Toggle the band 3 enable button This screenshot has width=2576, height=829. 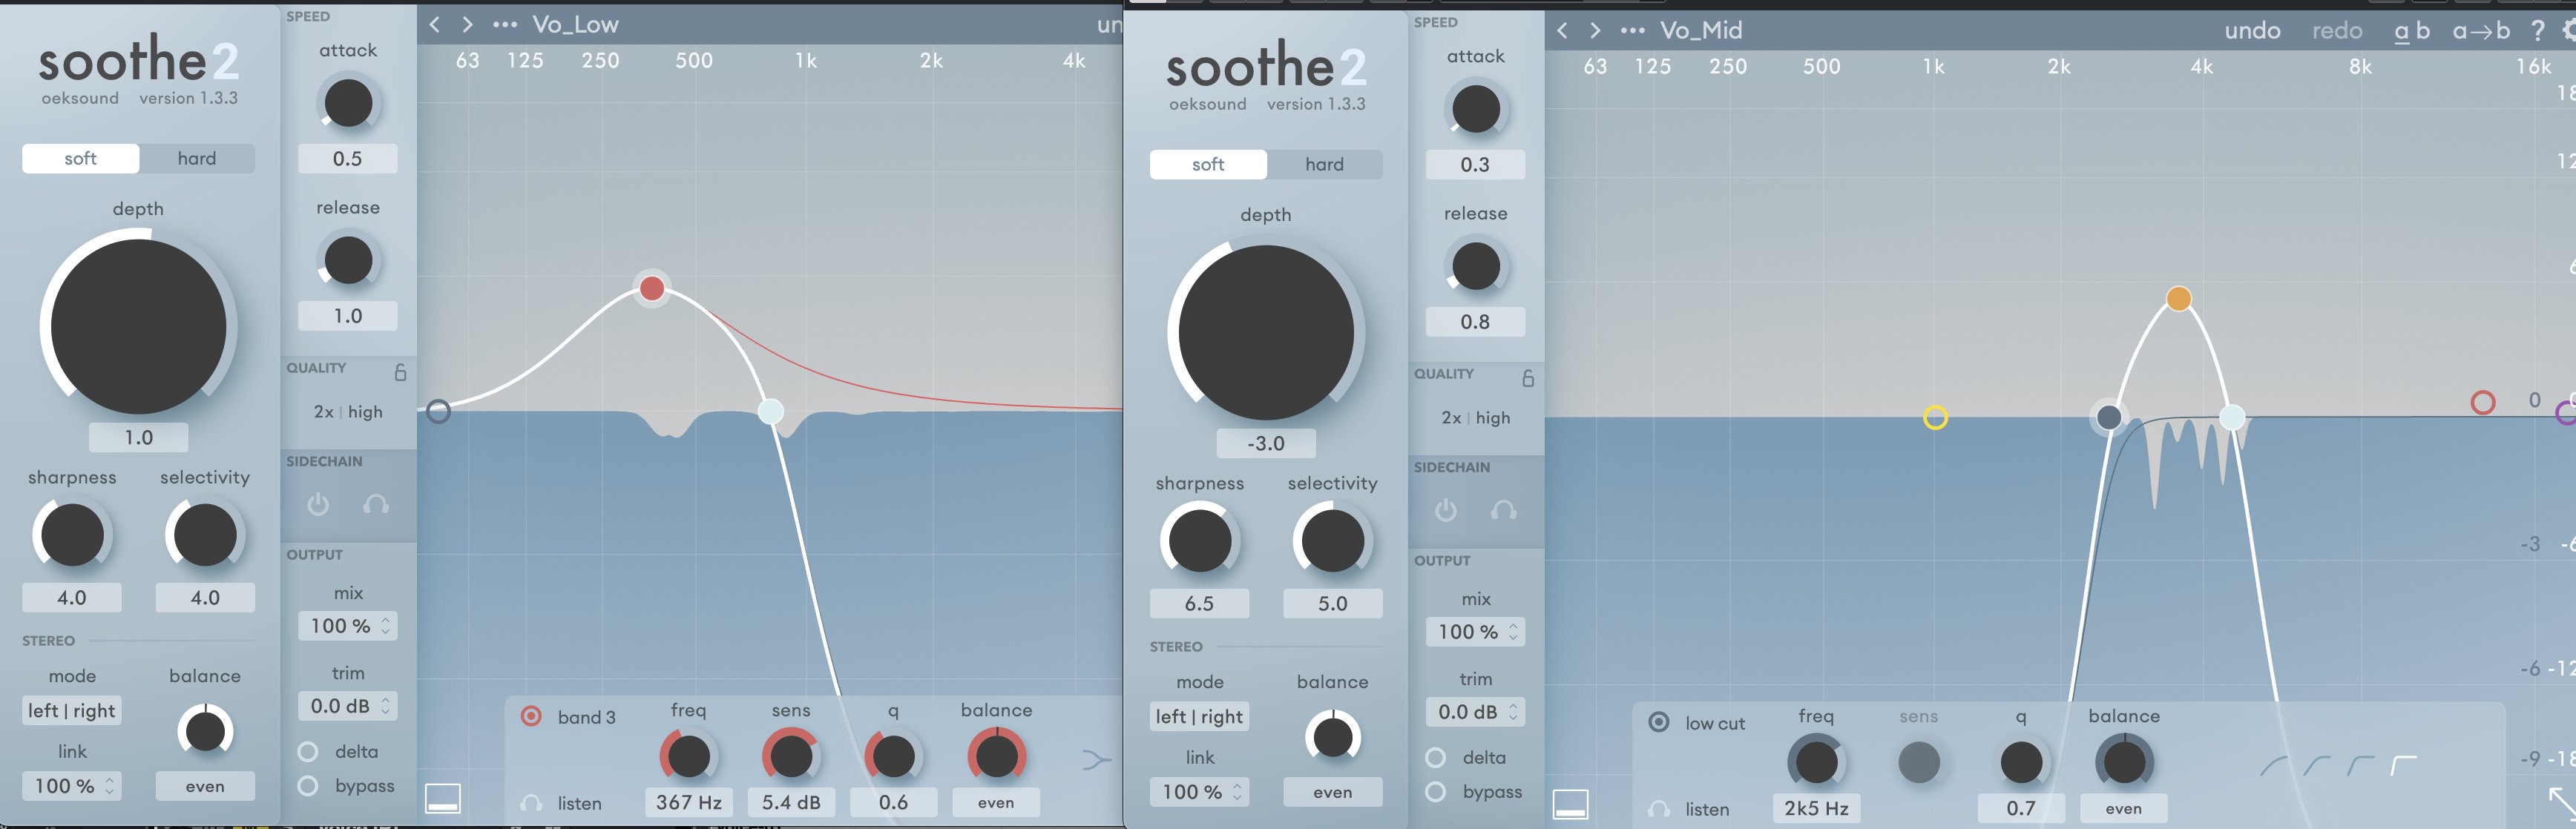(531, 717)
